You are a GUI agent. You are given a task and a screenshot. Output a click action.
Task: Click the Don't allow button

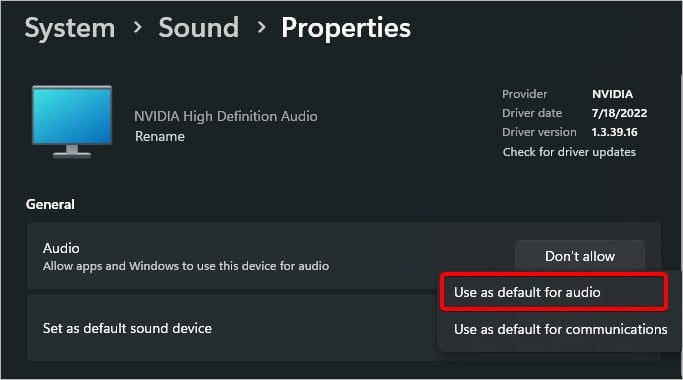pos(580,256)
